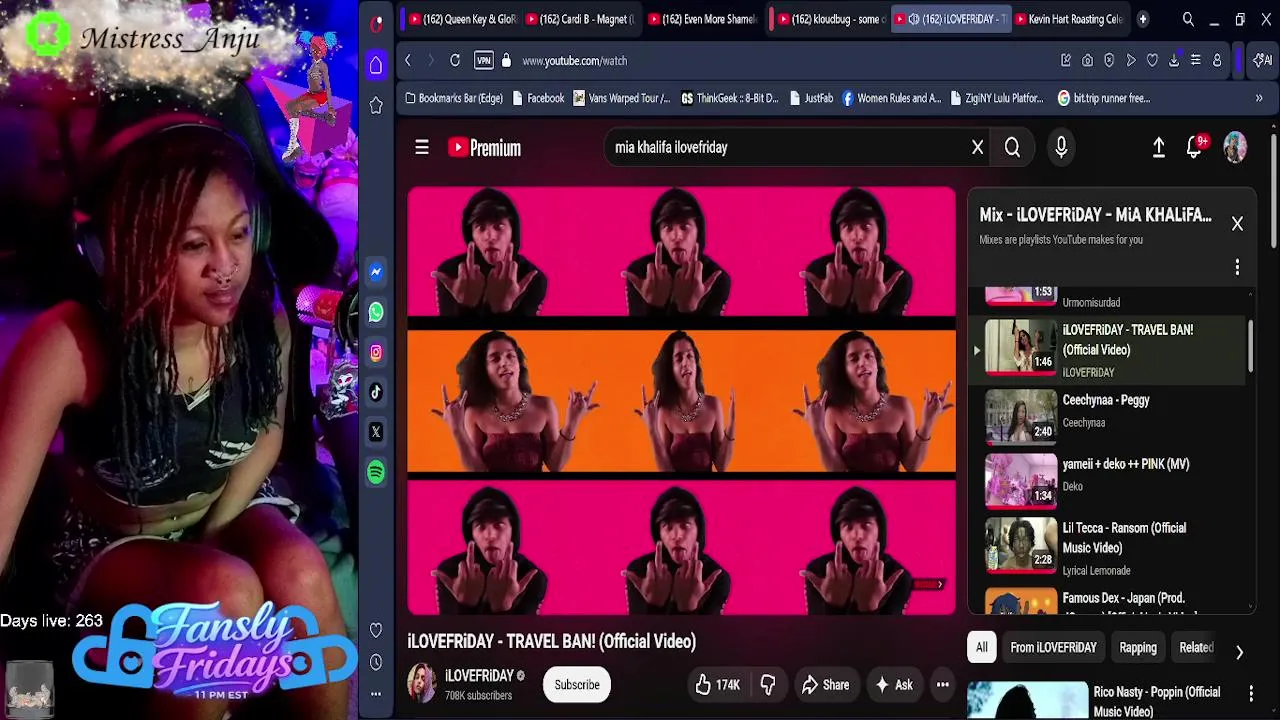Start voice search microphone
Screen dimensions: 1280x720
[x=1061, y=148]
